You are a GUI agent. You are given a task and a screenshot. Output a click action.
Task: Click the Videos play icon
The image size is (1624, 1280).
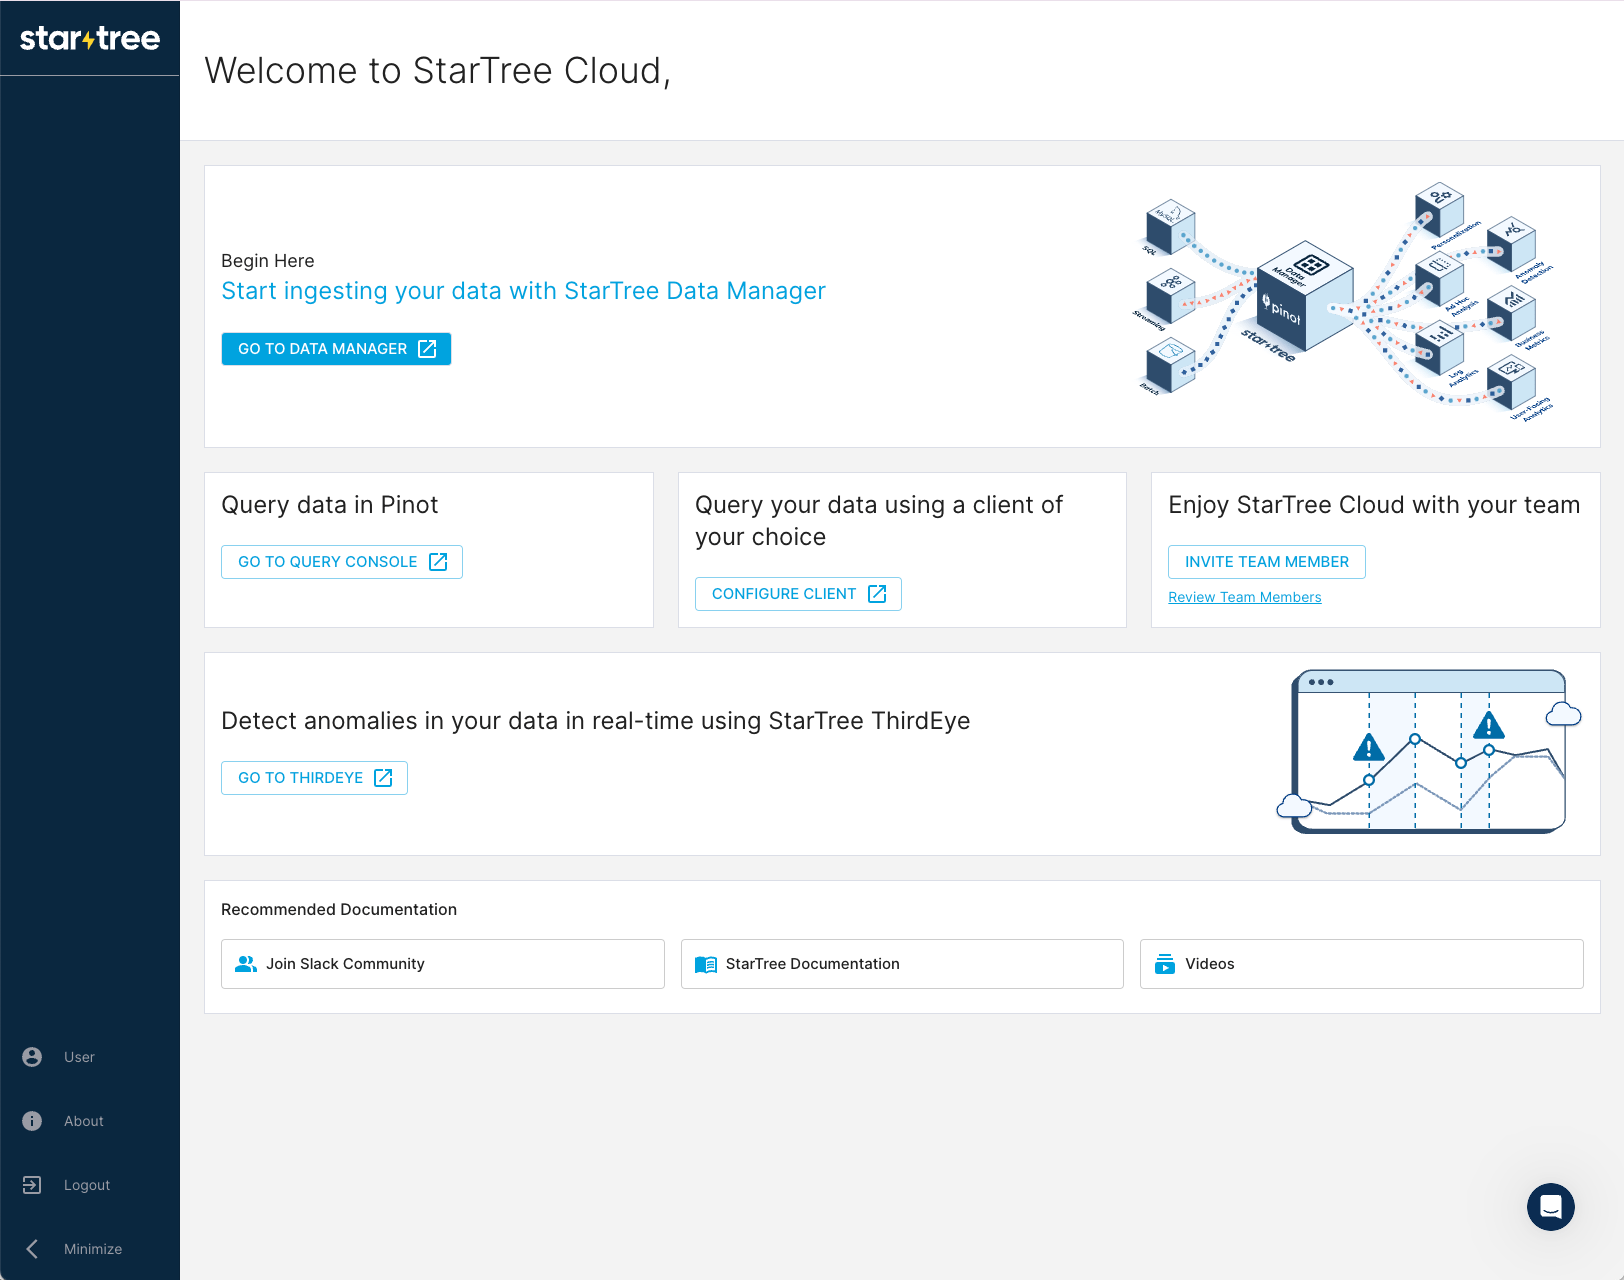pos(1164,964)
